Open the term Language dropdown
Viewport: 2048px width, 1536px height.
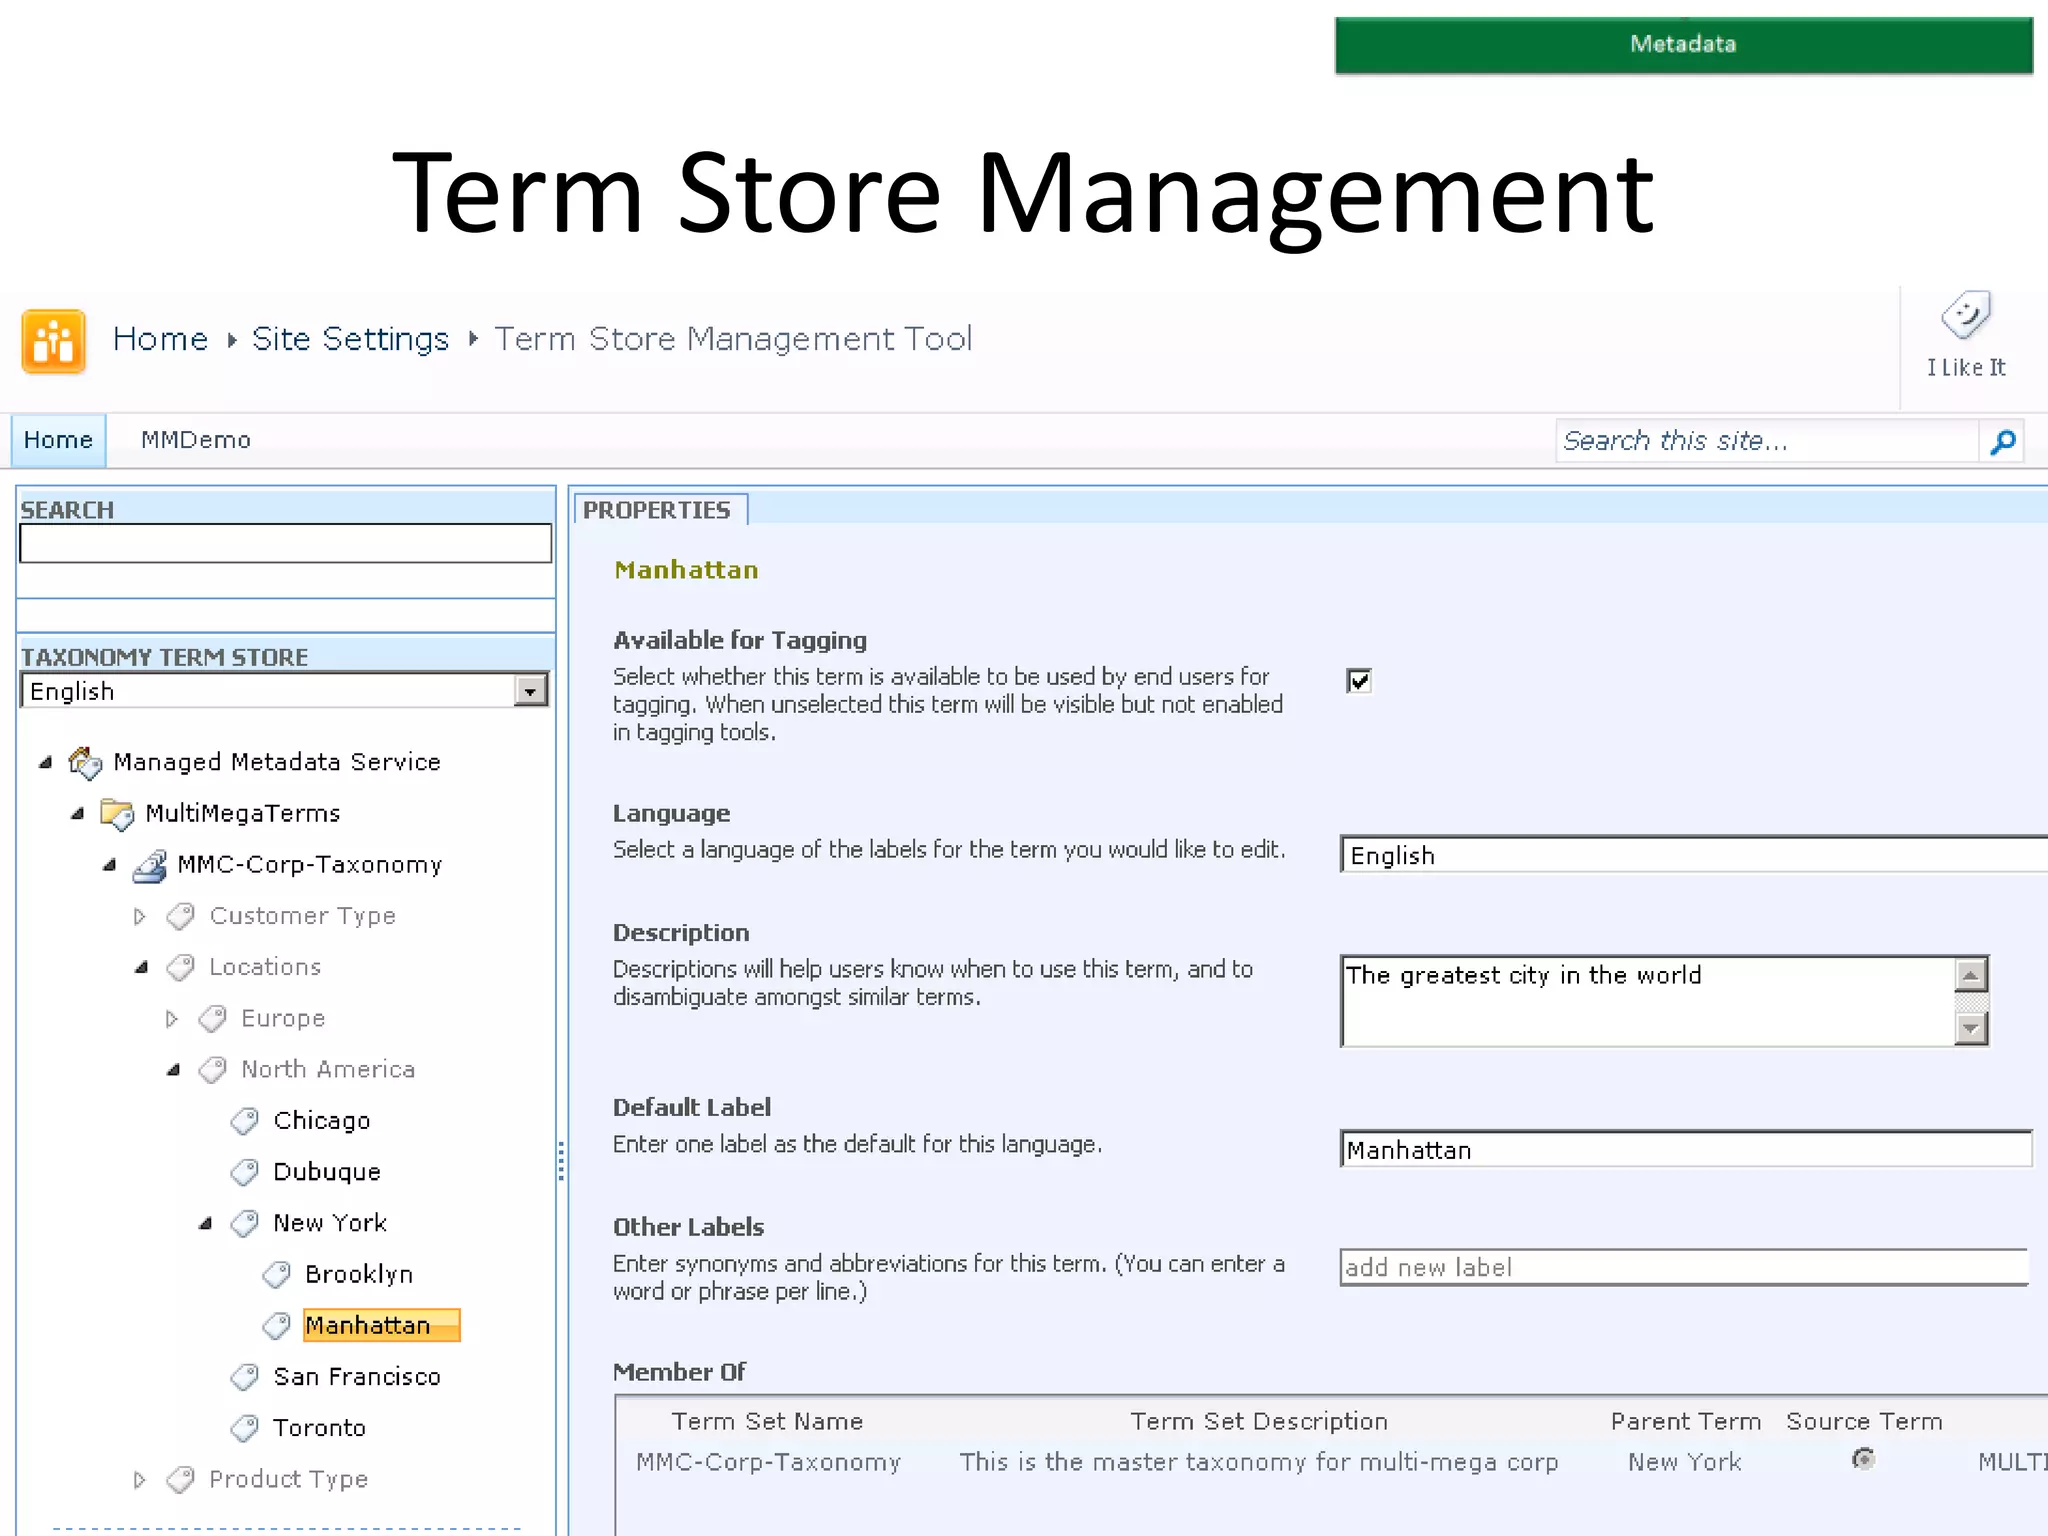pyautogui.click(x=1694, y=855)
